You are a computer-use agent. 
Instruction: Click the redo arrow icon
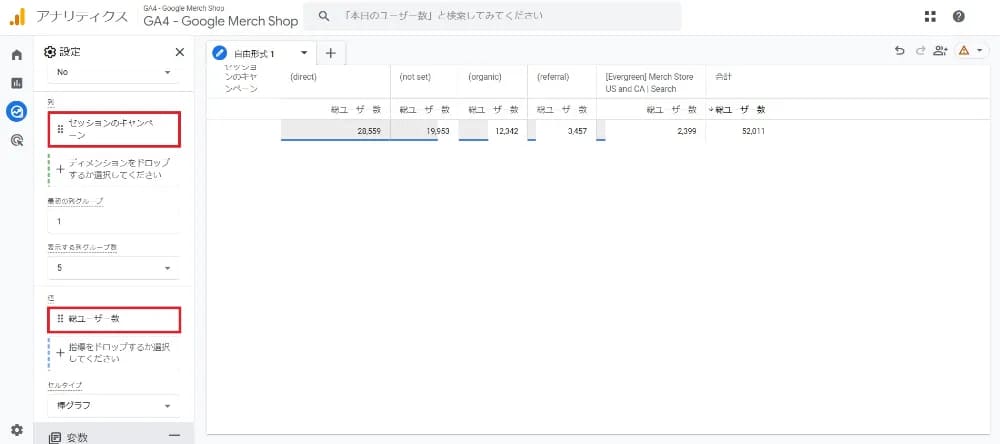(x=920, y=51)
